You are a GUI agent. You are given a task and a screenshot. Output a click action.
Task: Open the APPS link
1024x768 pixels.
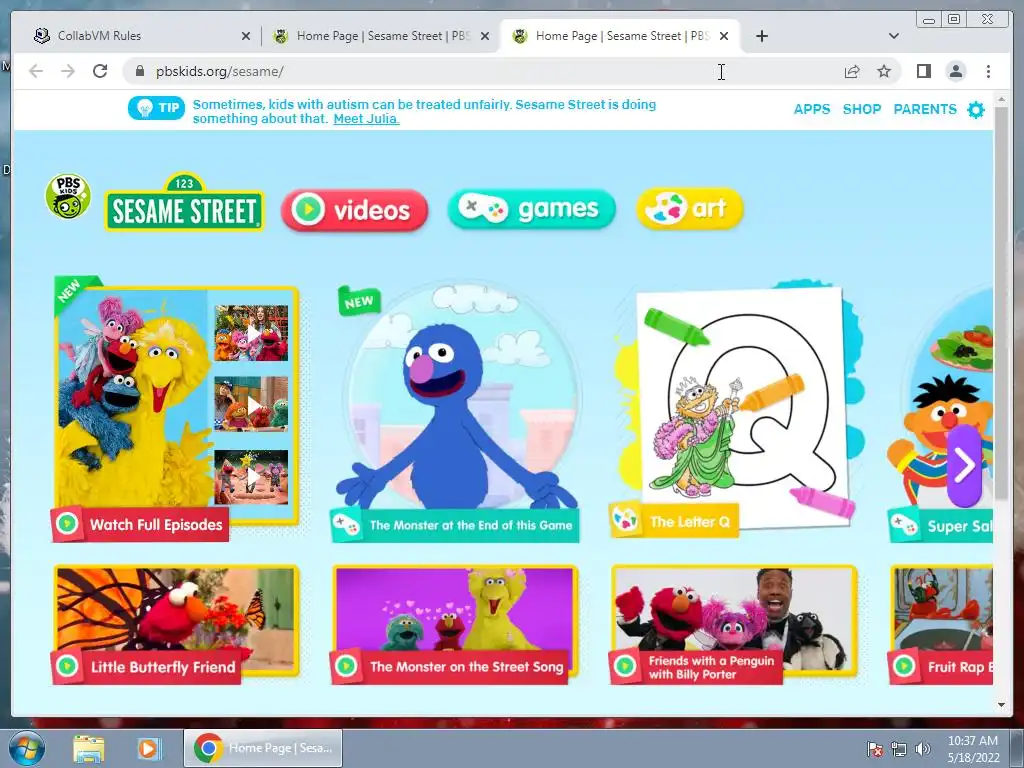coord(812,109)
